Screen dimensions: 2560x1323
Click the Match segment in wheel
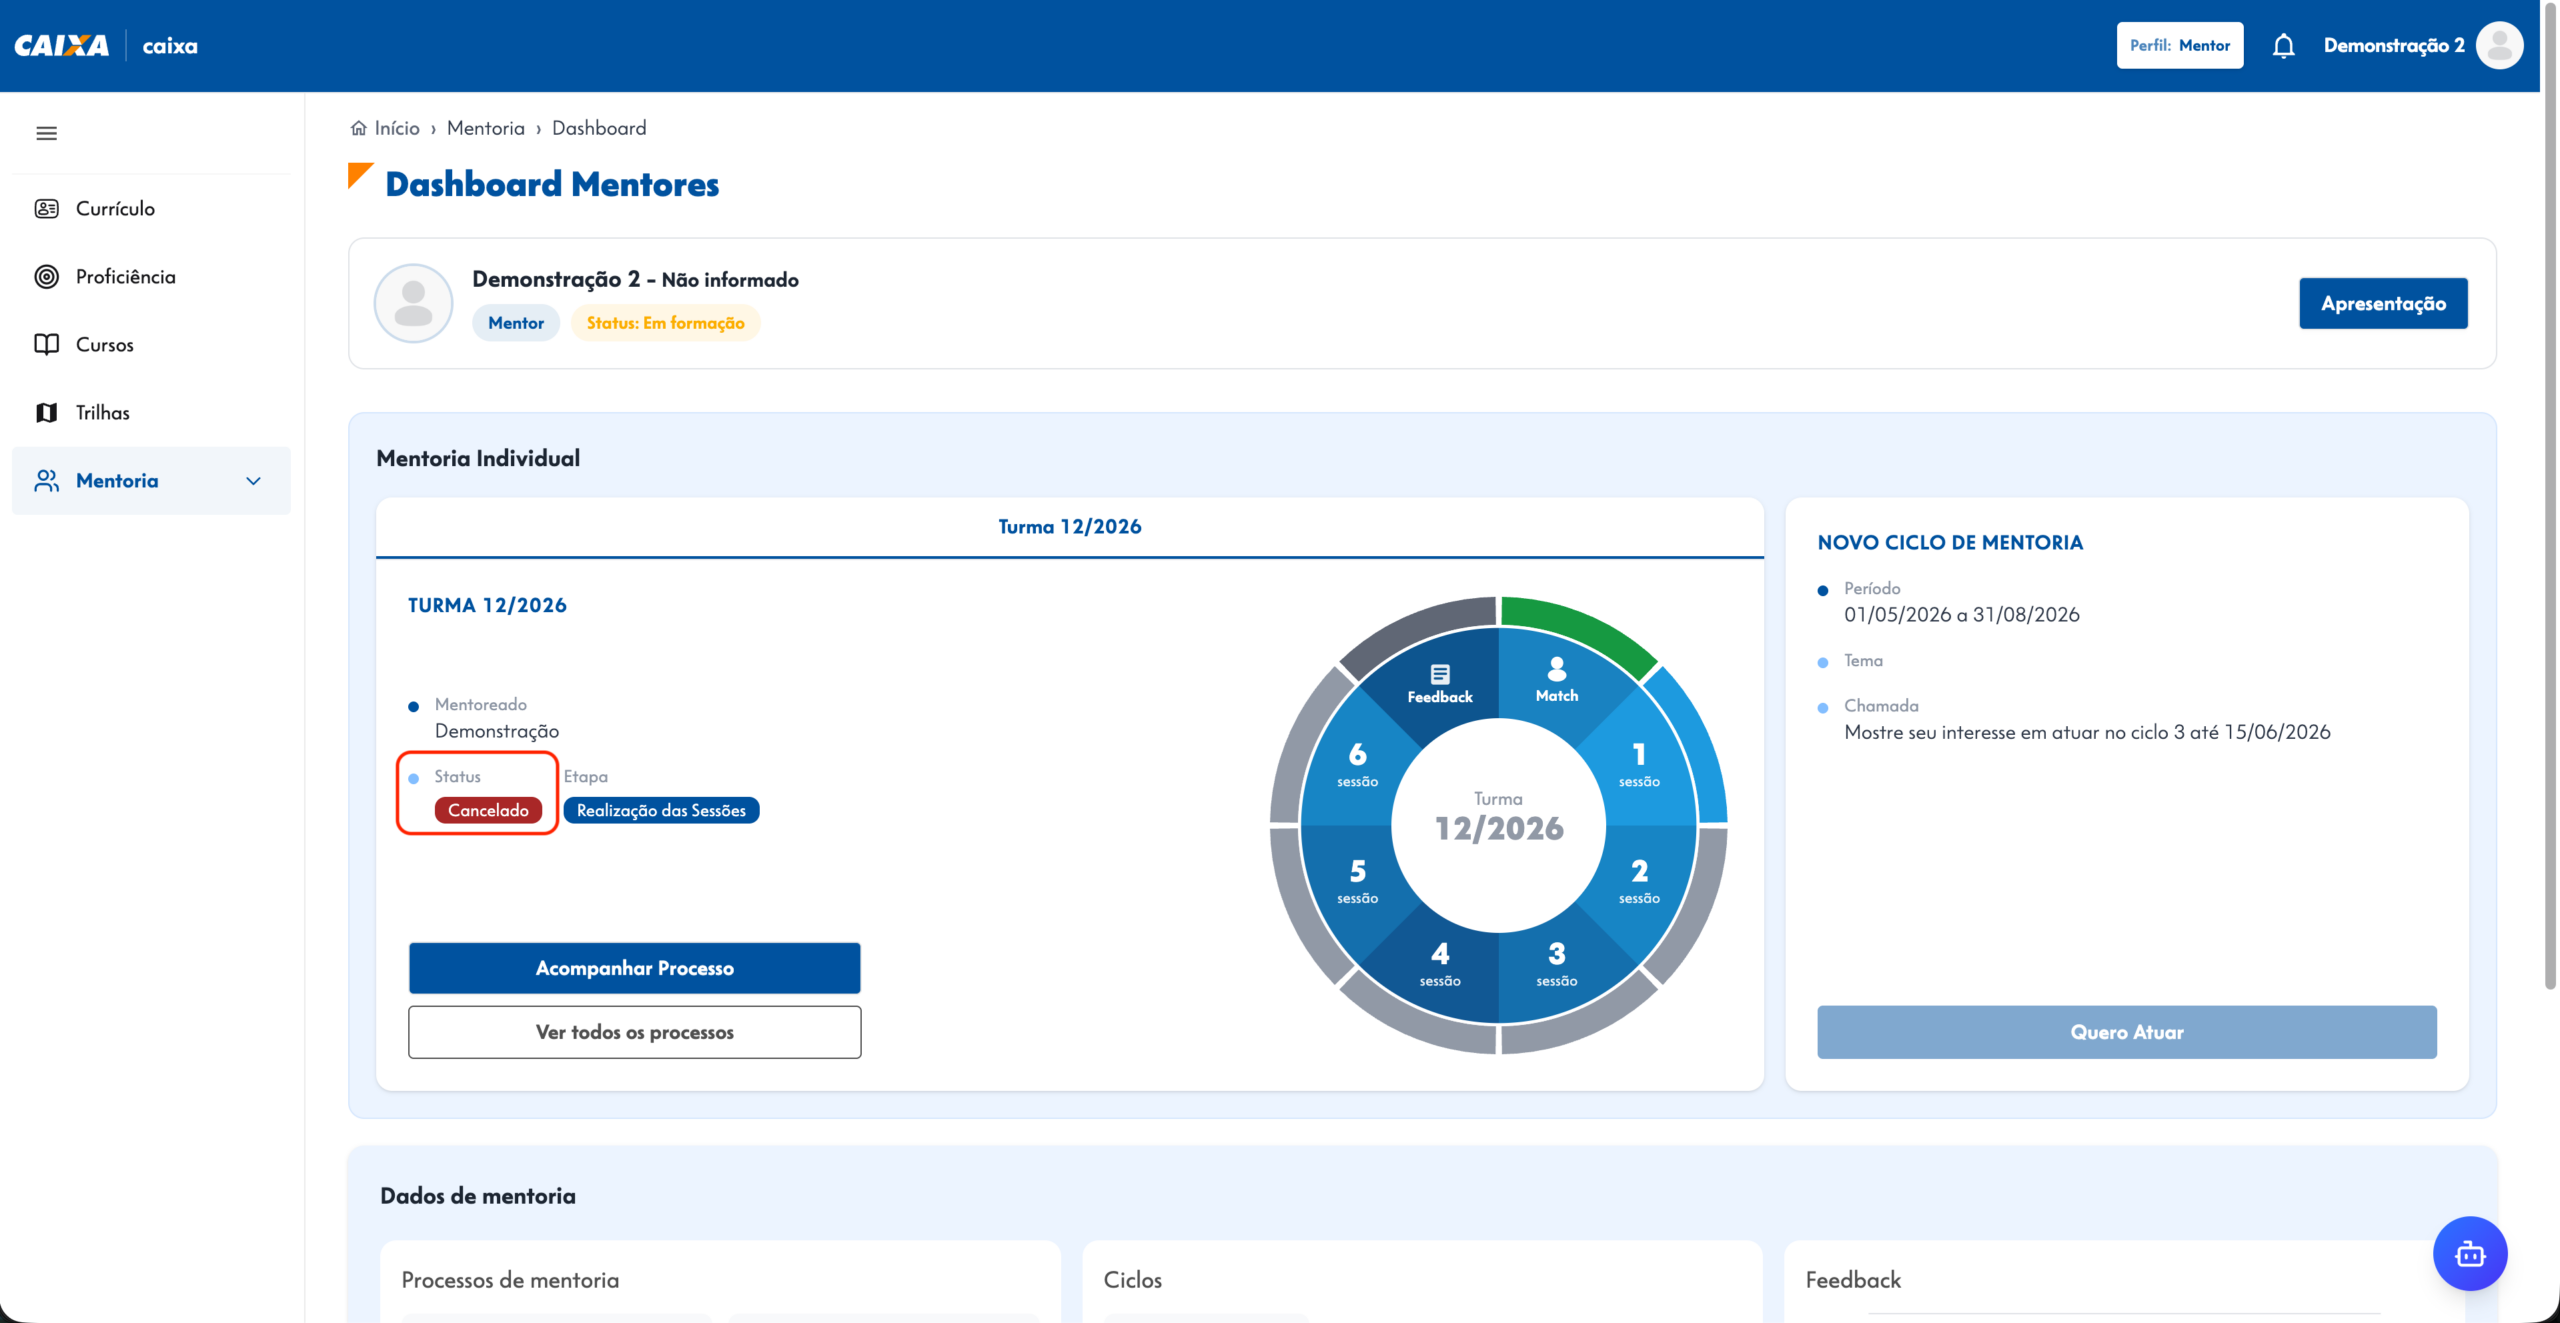[x=1557, y=681]
